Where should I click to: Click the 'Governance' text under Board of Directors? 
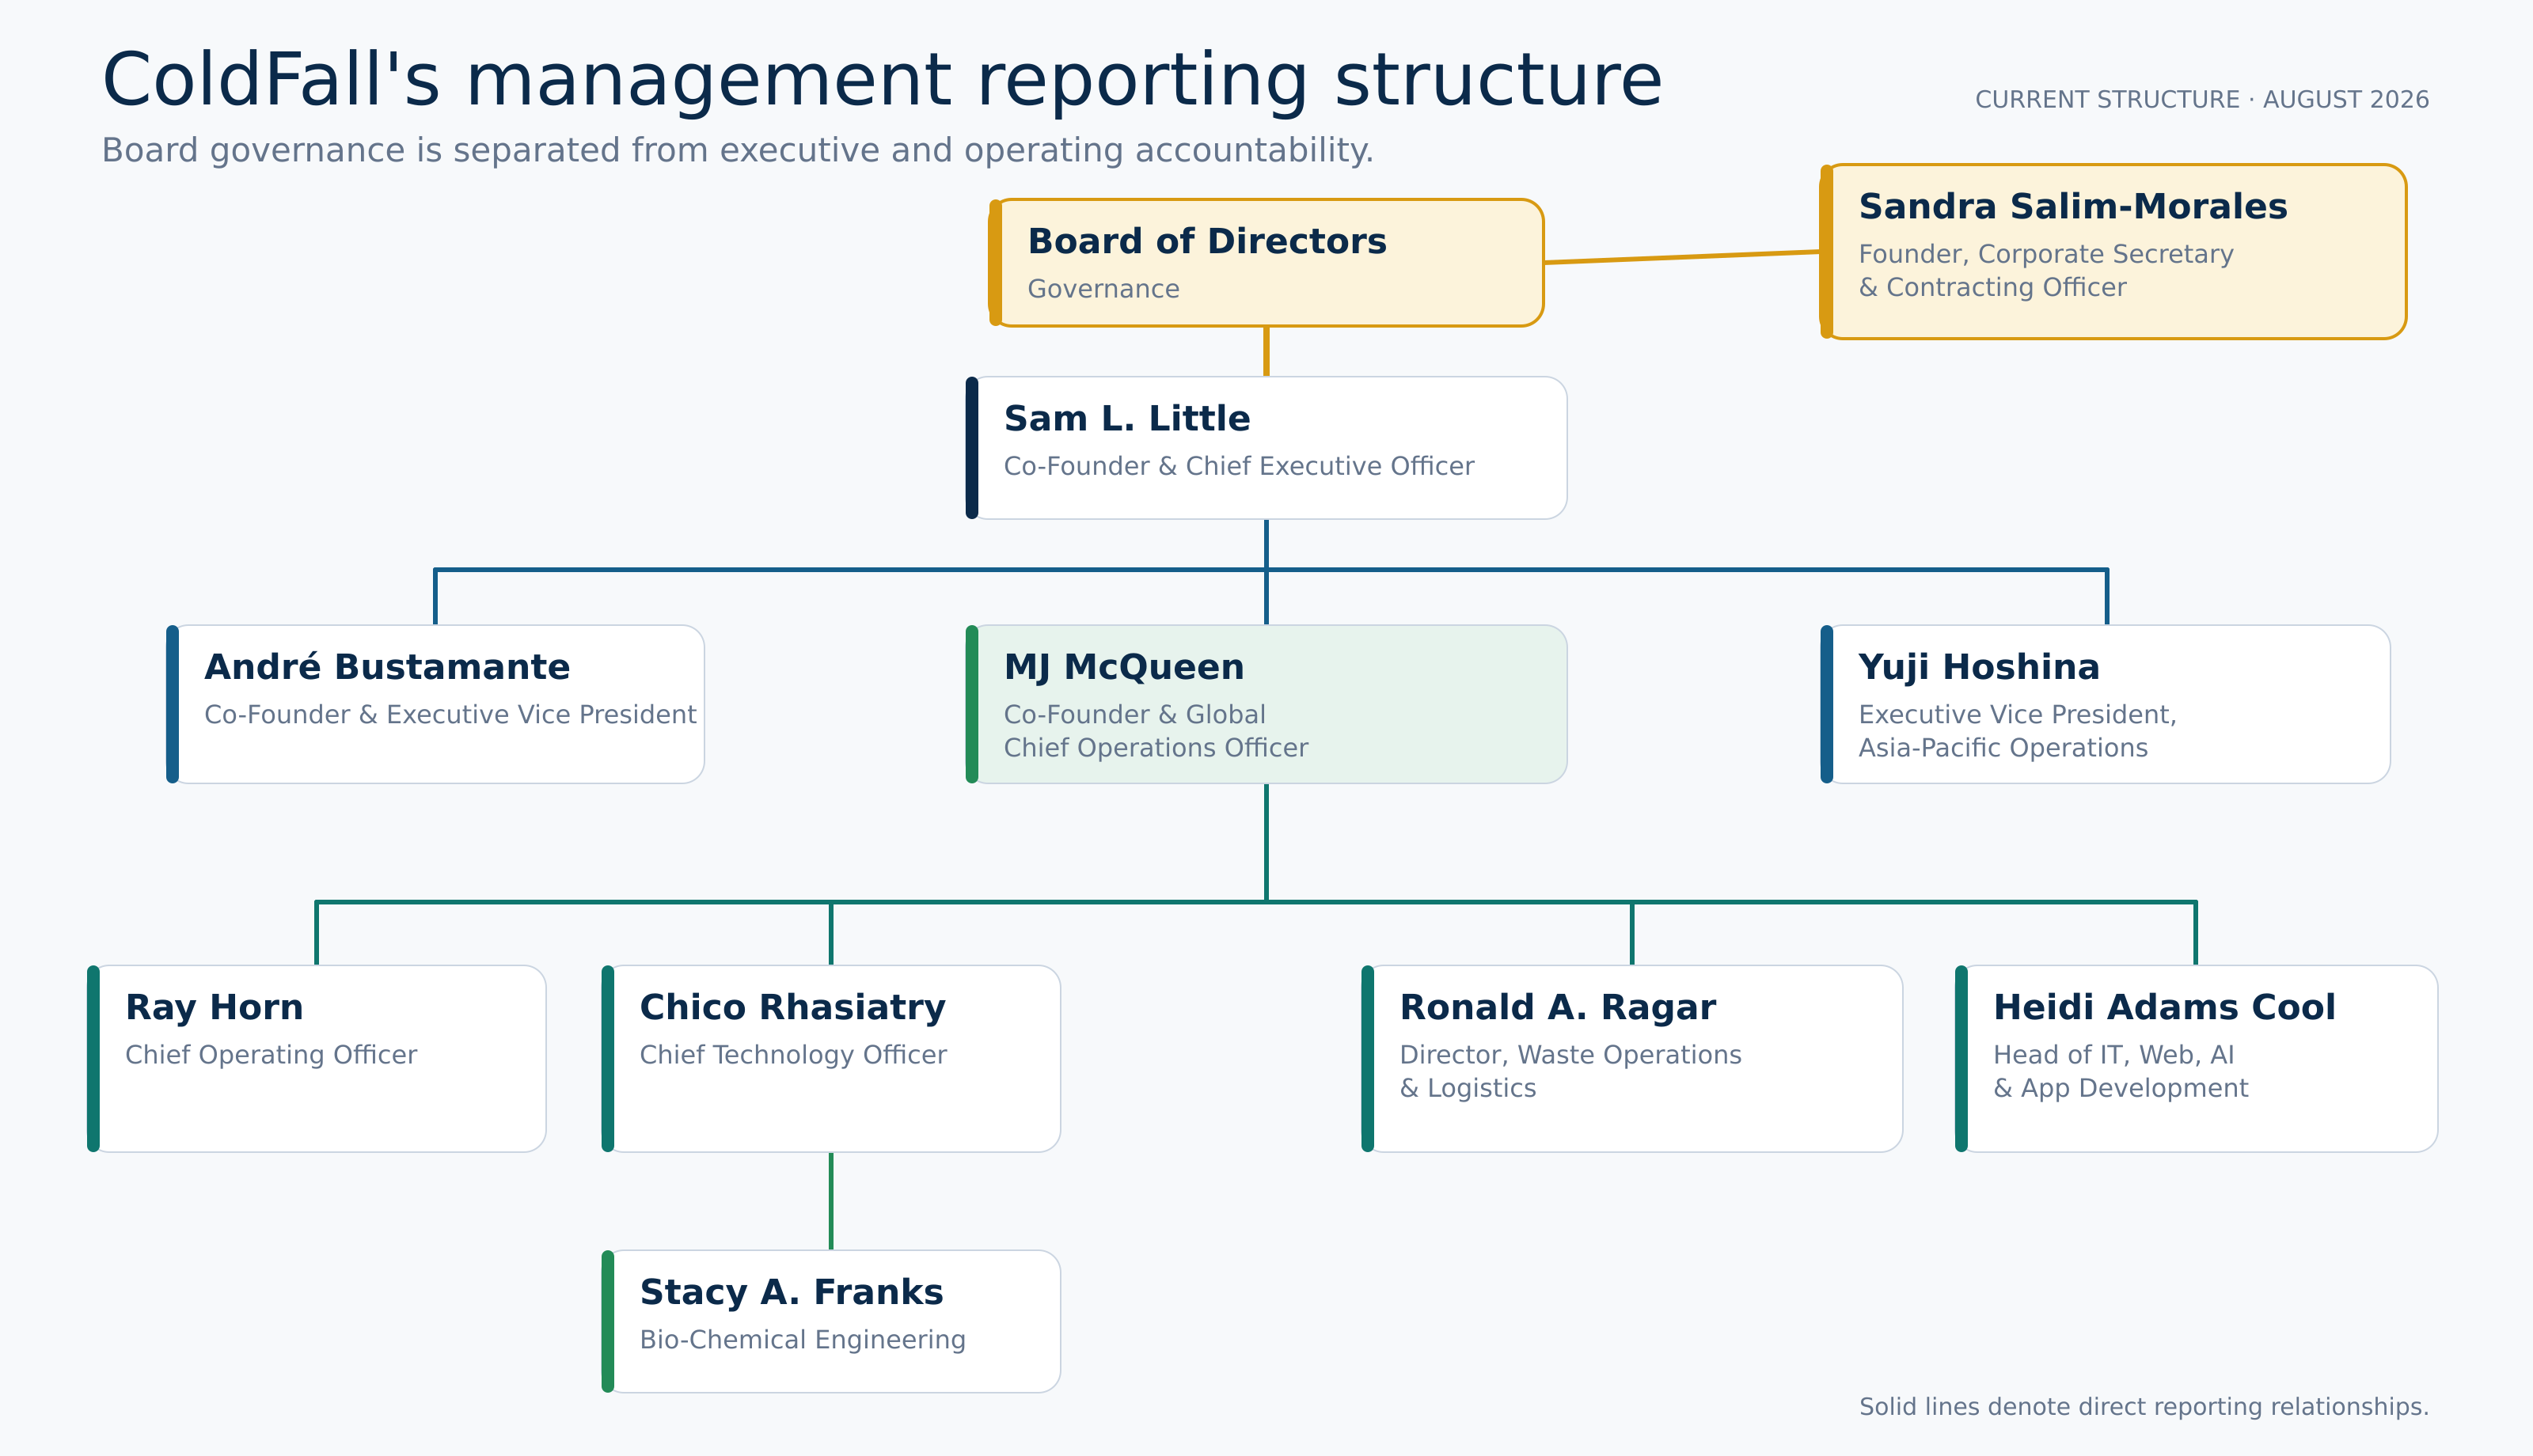pos(1104,289)
